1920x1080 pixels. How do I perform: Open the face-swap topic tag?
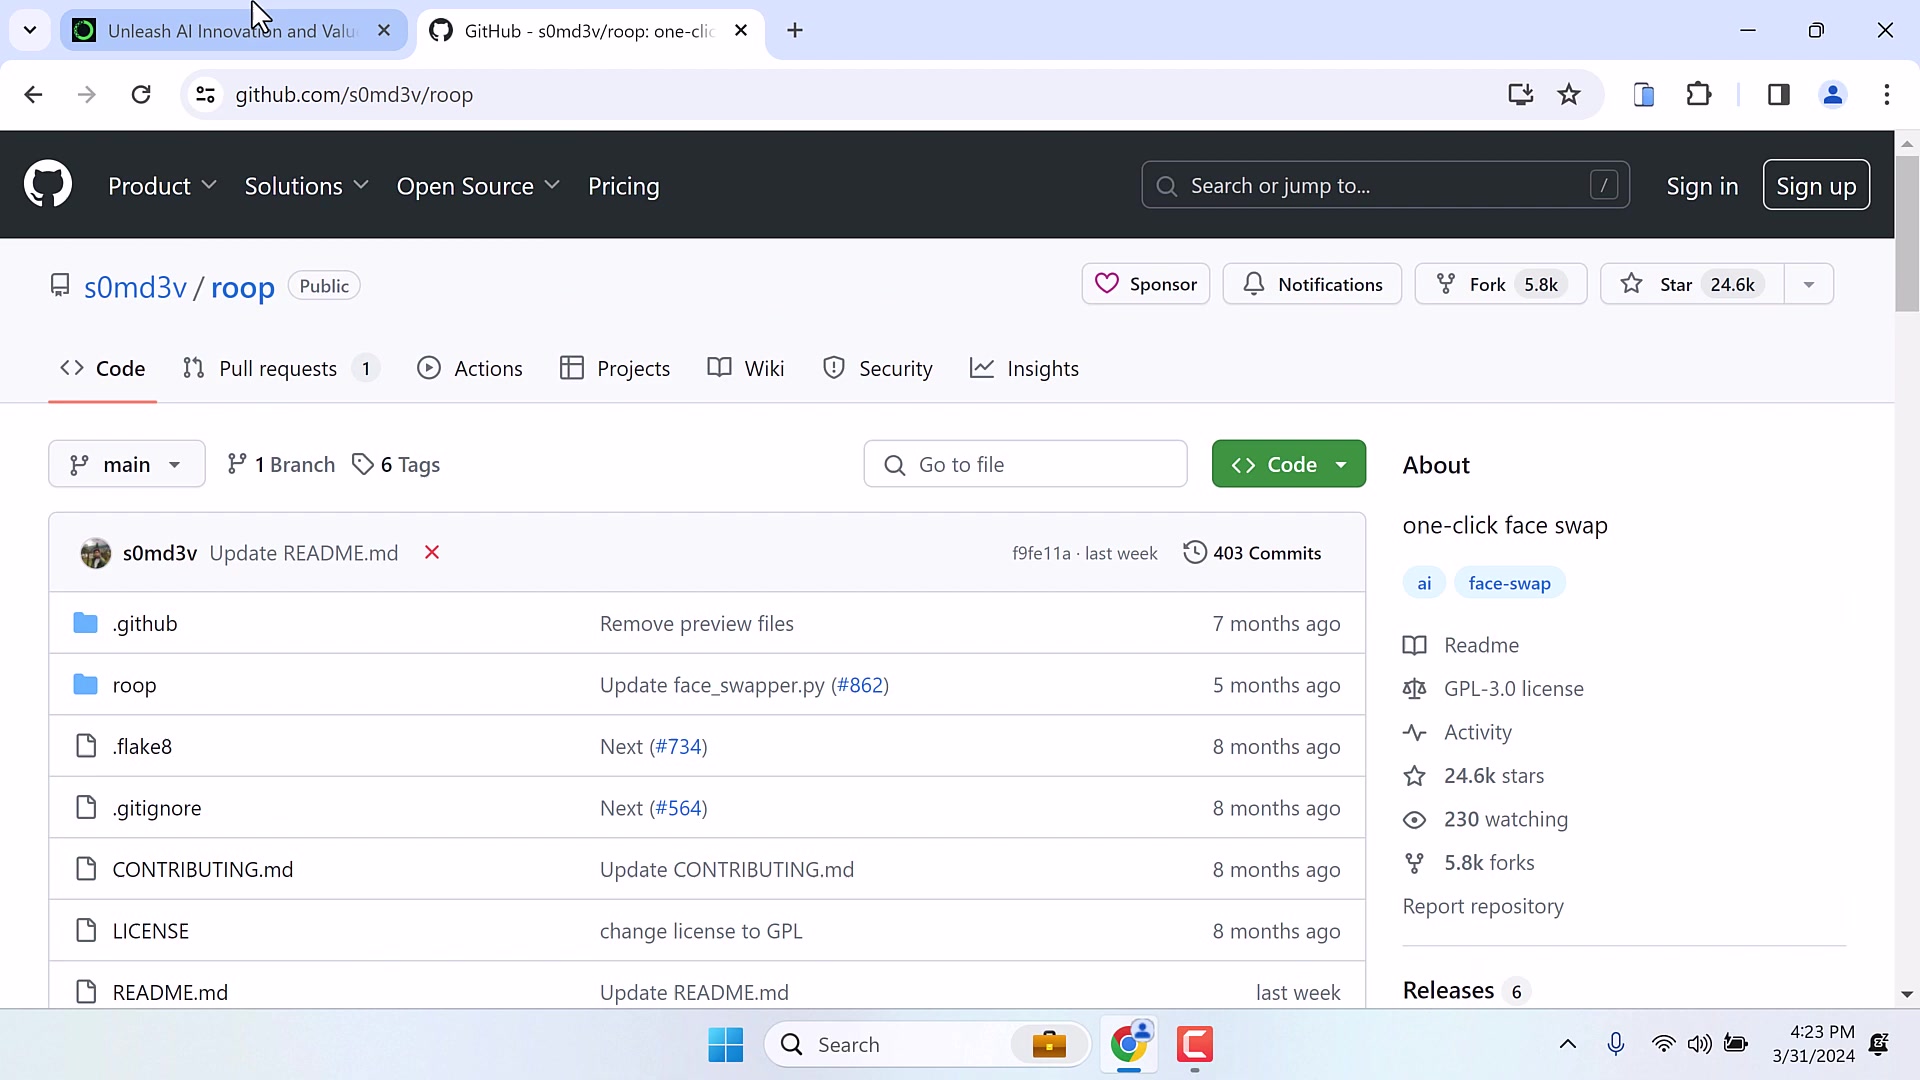[x=1509, y=584]
